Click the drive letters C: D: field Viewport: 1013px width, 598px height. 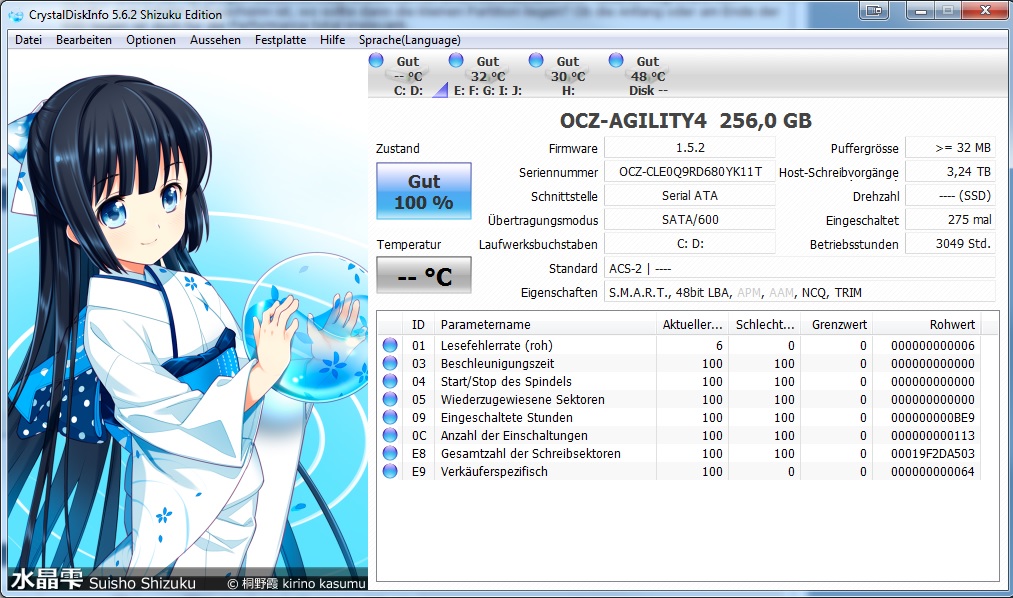click(x=690, y=243)
